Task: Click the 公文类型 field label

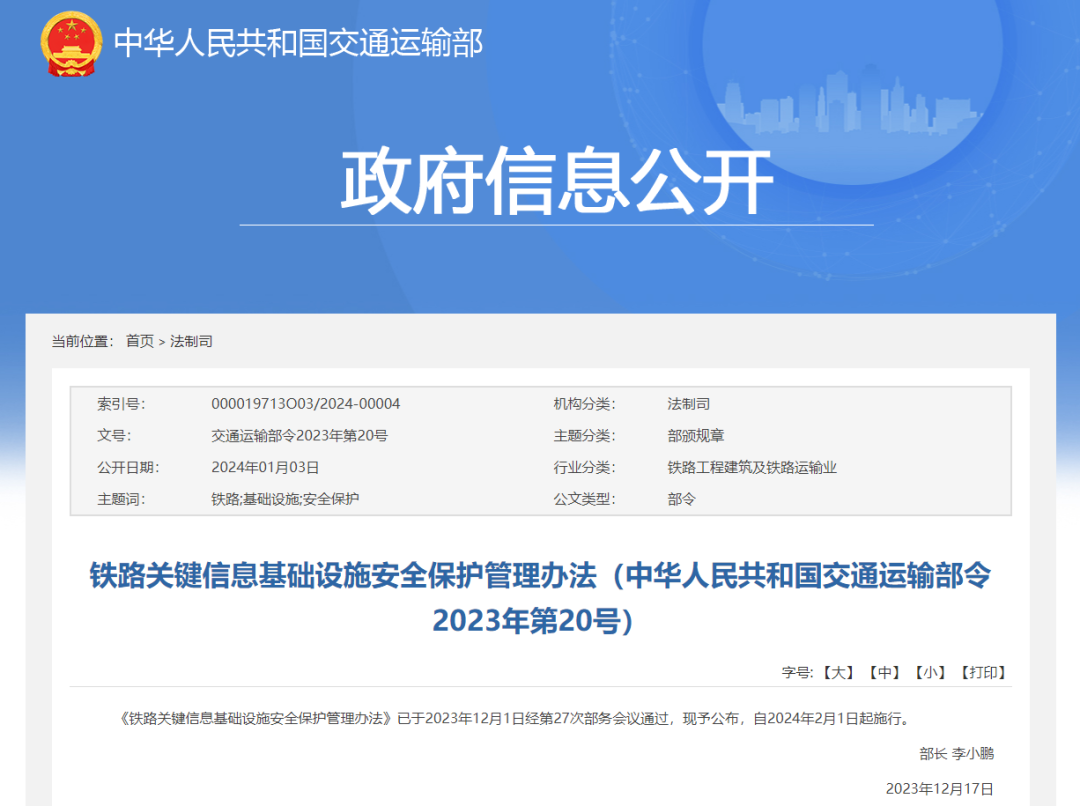Action: coord(585,499)
